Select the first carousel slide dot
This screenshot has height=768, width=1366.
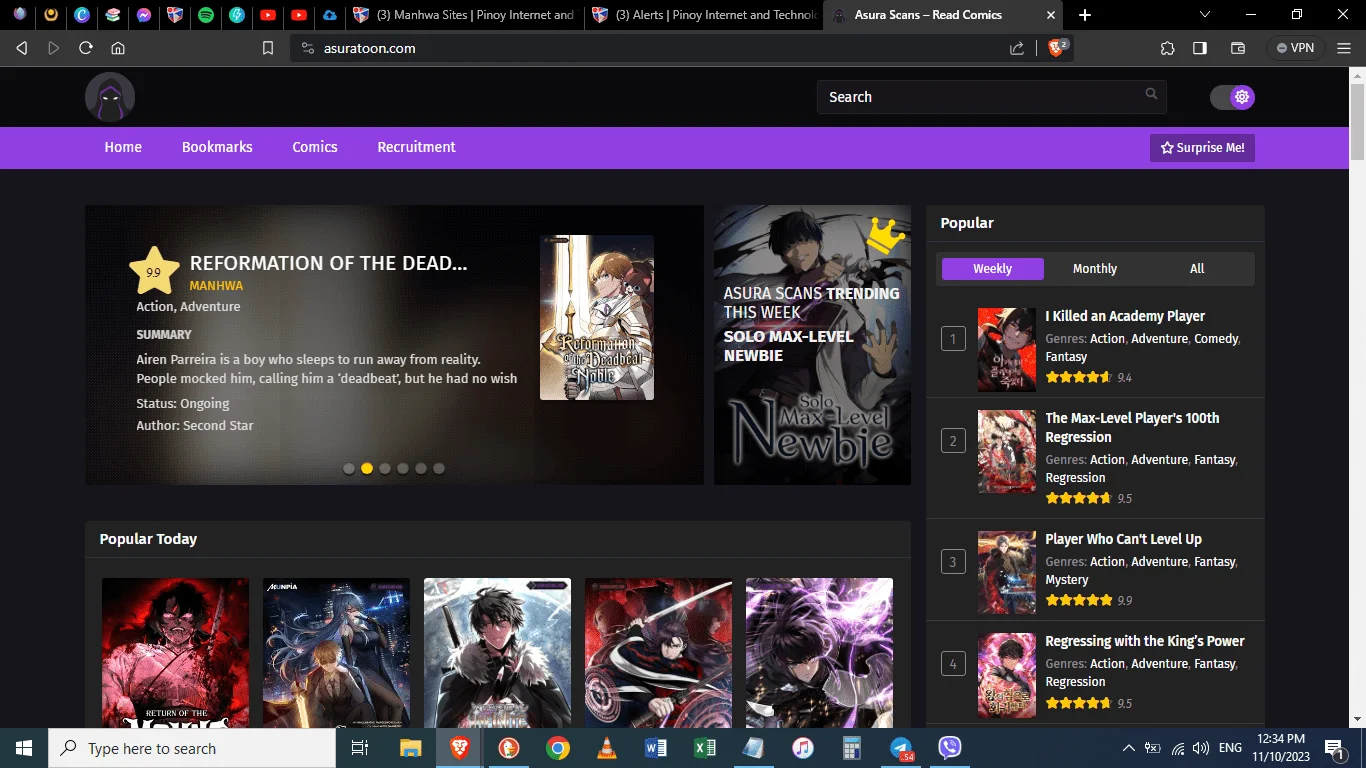click(x=349, y=468)
